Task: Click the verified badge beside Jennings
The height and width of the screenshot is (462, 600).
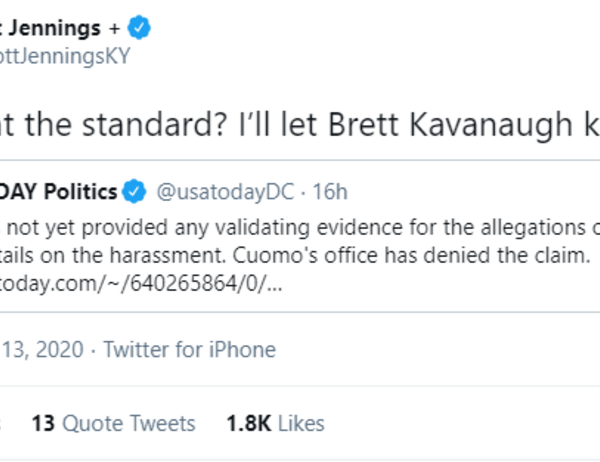Action: click(139, 27)
